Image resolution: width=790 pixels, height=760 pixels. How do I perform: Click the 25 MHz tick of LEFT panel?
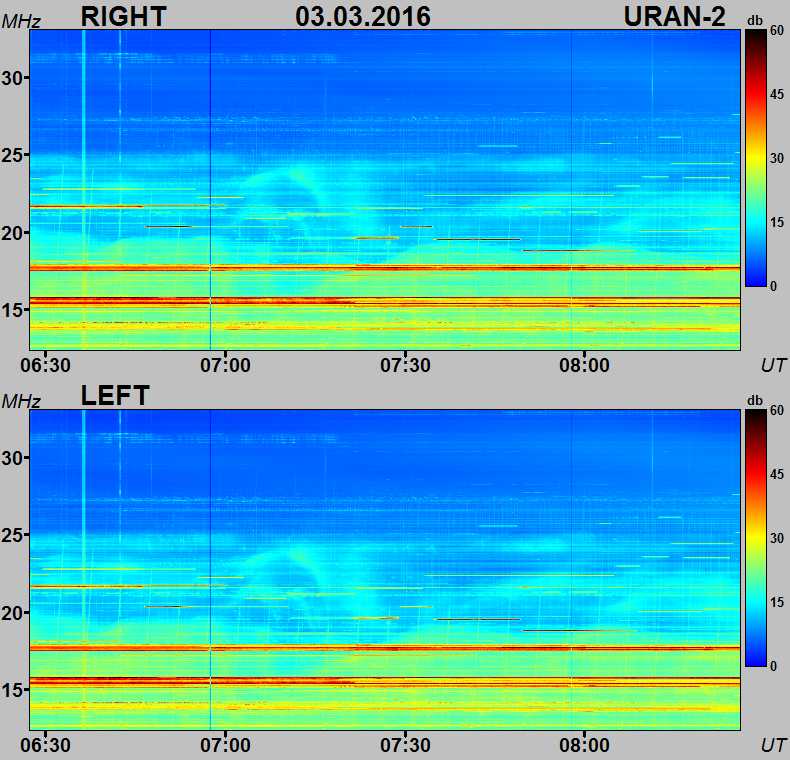pyautogui.click(x=12, y=535)
